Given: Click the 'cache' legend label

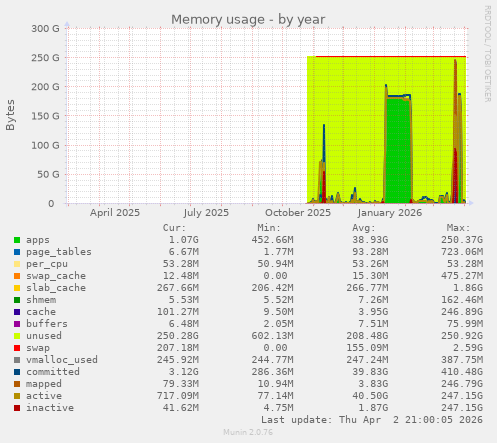Looking at the screenshot, I should 41,312.
